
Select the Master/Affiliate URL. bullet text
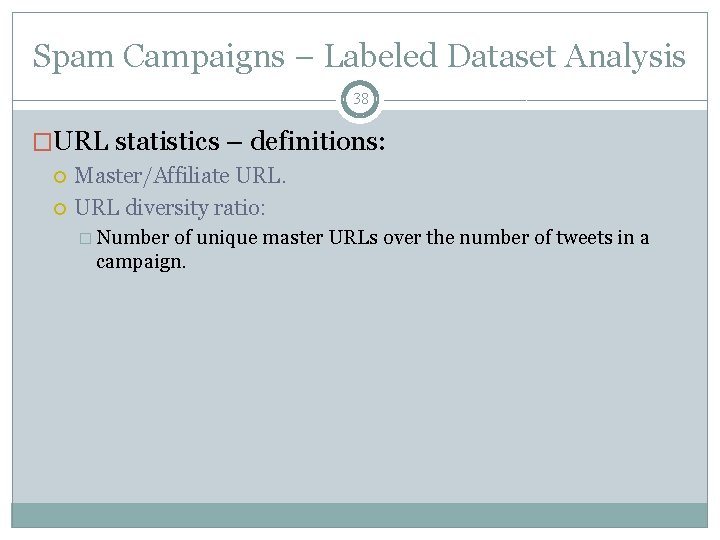point(180,175)
